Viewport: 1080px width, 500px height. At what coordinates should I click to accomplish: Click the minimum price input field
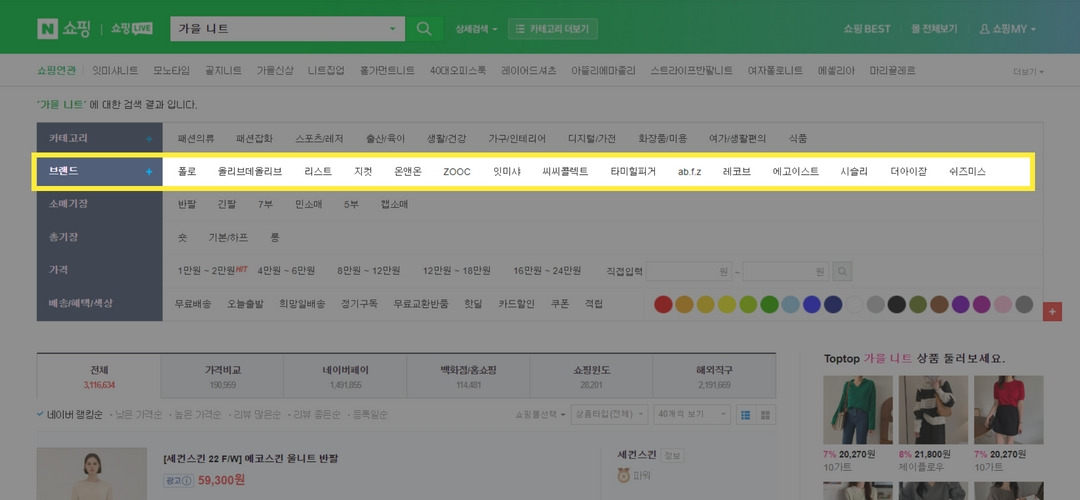click(x=689, y=271)
